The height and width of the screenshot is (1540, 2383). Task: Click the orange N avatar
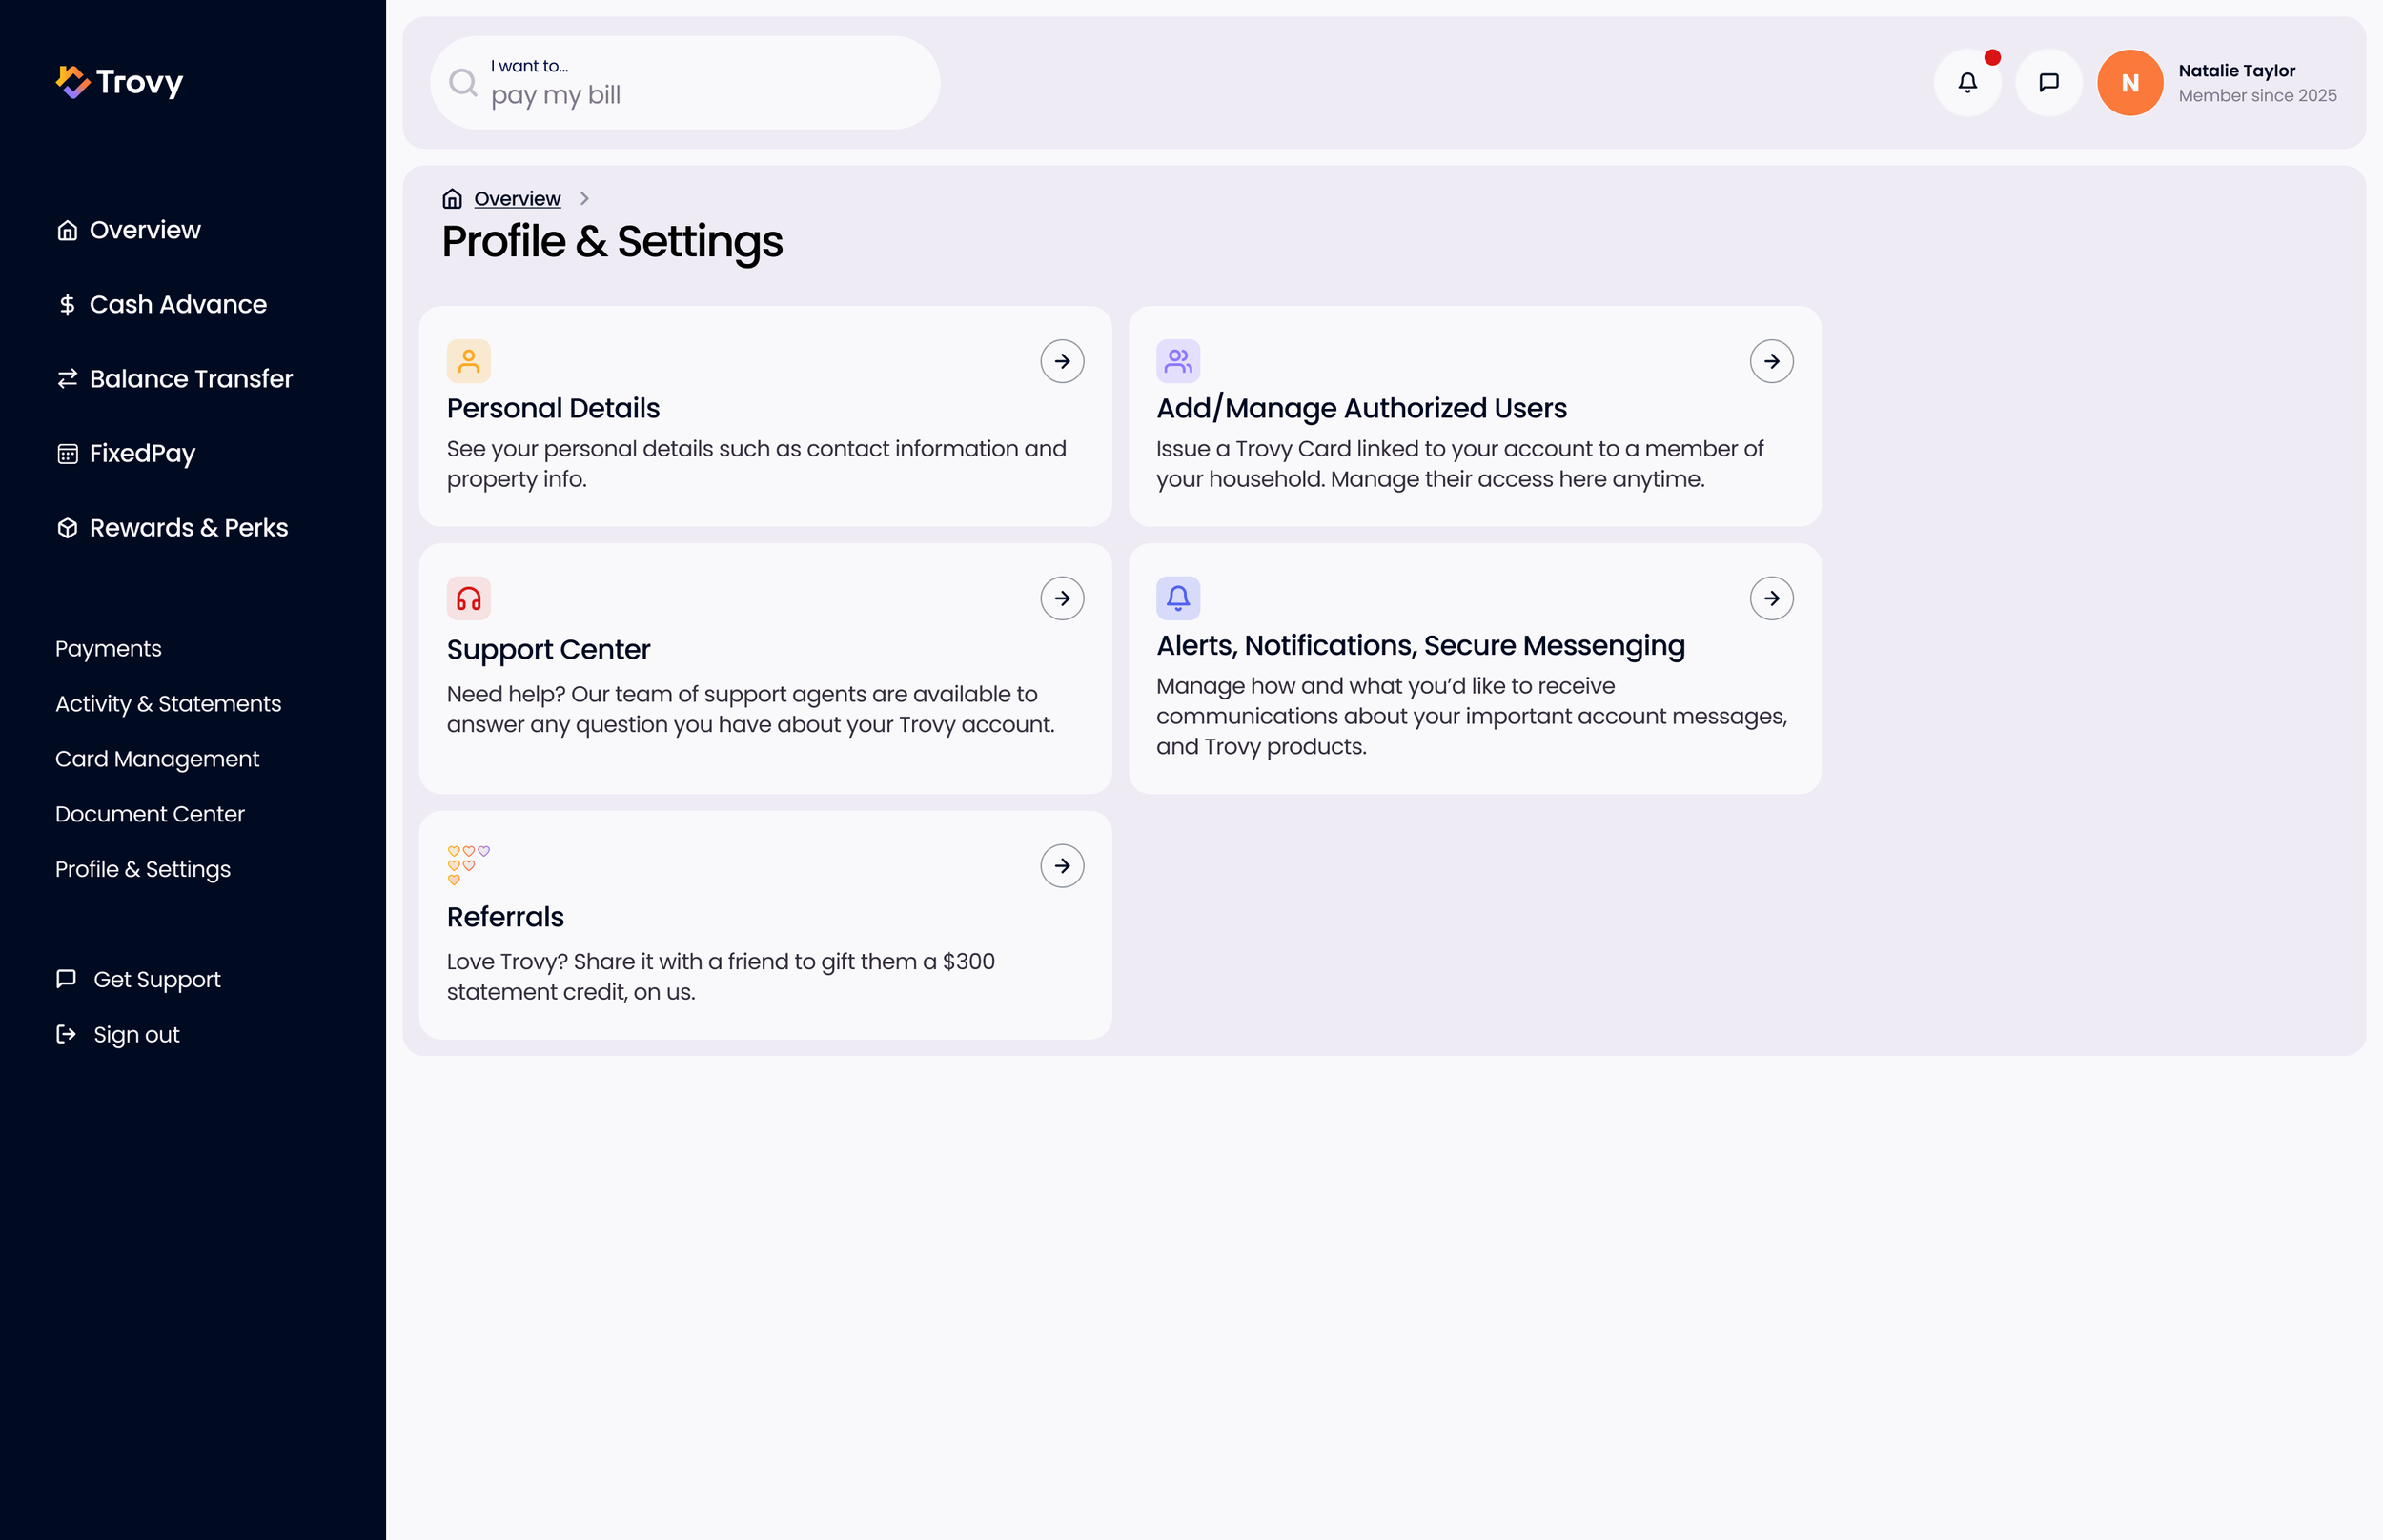(2129, 83)
